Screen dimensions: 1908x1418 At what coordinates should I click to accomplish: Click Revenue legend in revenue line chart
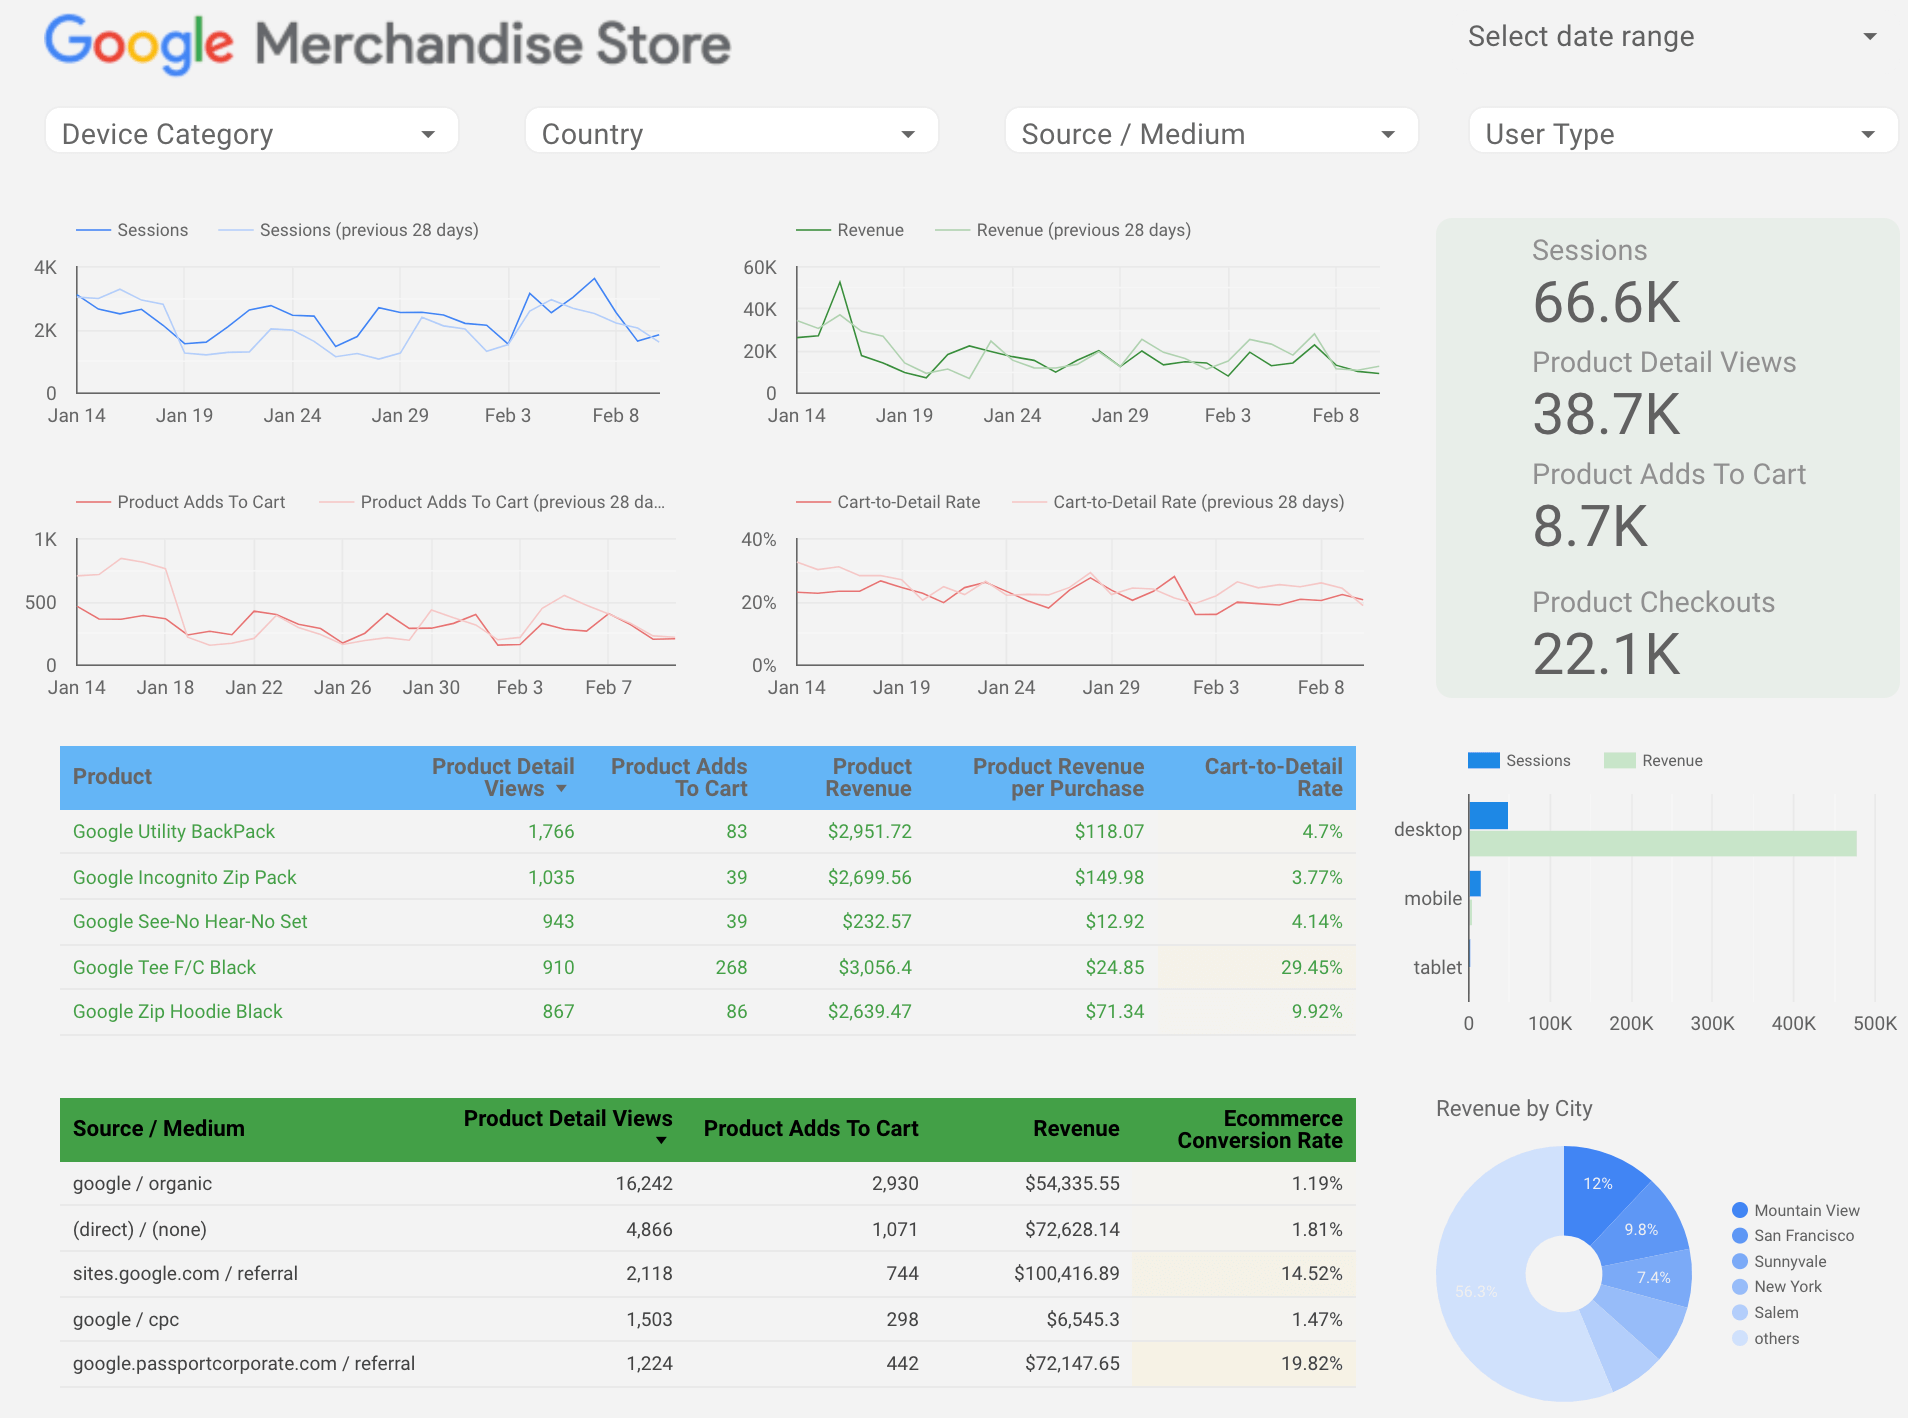pos(850,230)
